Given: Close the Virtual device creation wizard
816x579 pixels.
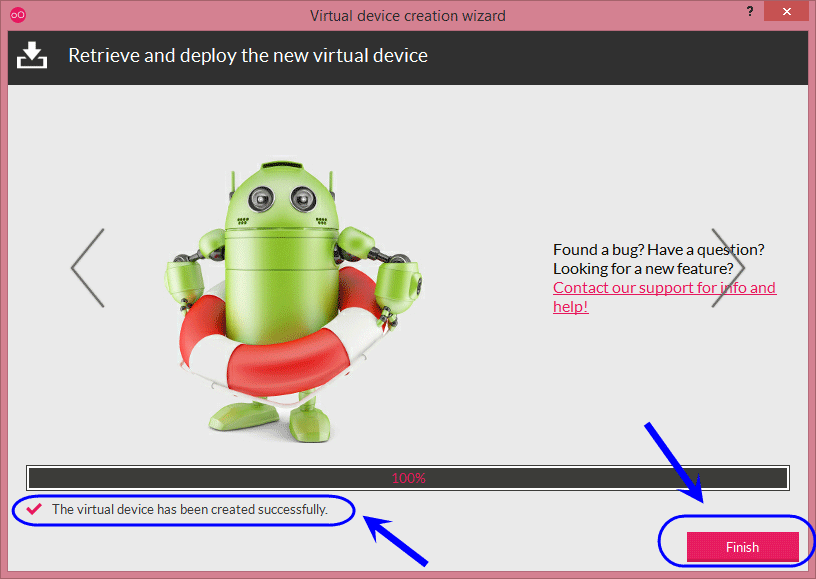Looking at the screenshot, I should click(x=786, y=11).
